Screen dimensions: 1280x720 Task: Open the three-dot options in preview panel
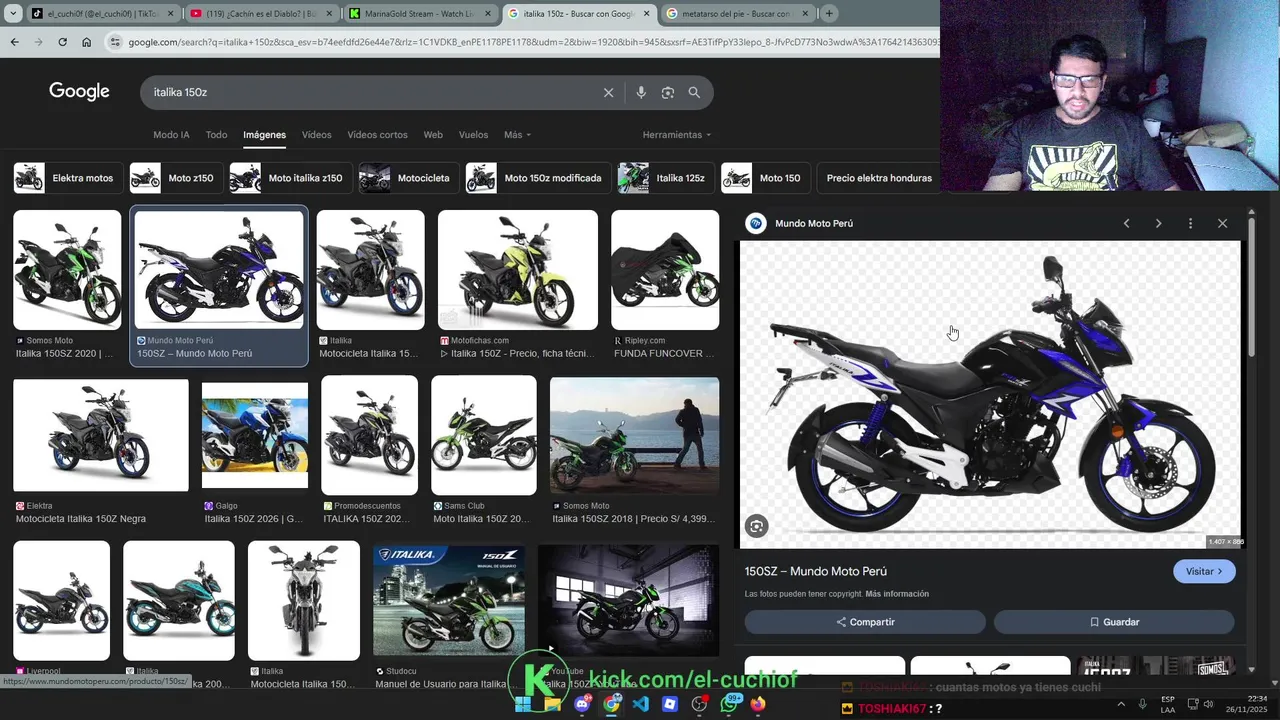(x=1190, y=223)
